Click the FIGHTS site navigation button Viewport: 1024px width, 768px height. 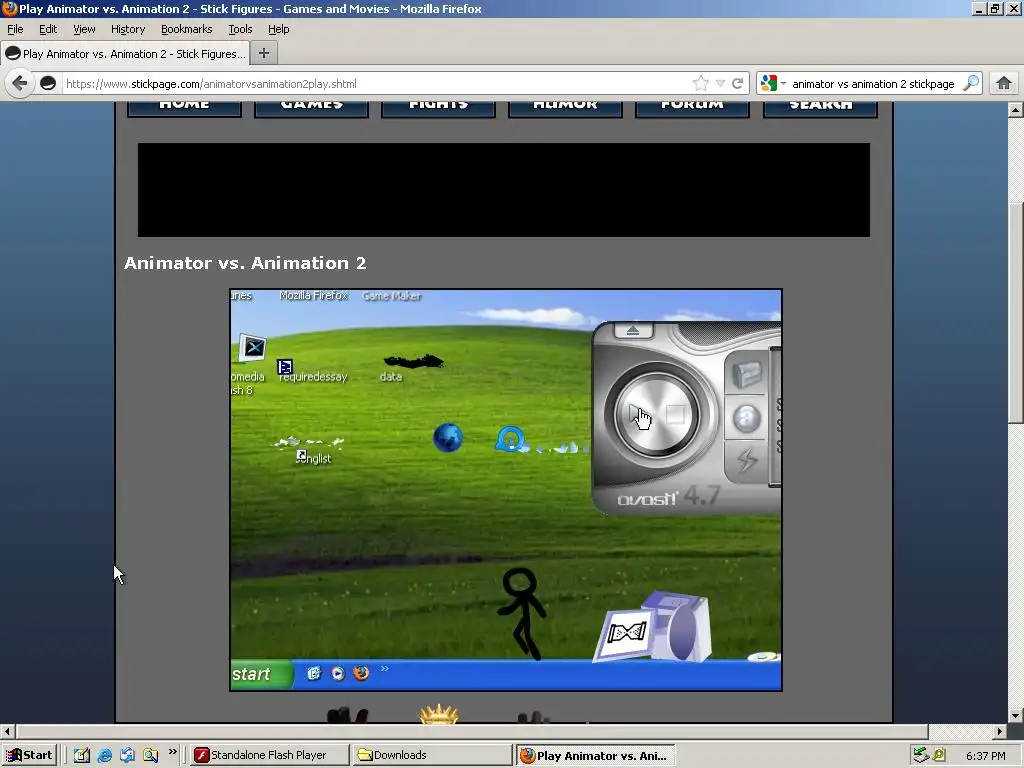(x=438, y=109)
